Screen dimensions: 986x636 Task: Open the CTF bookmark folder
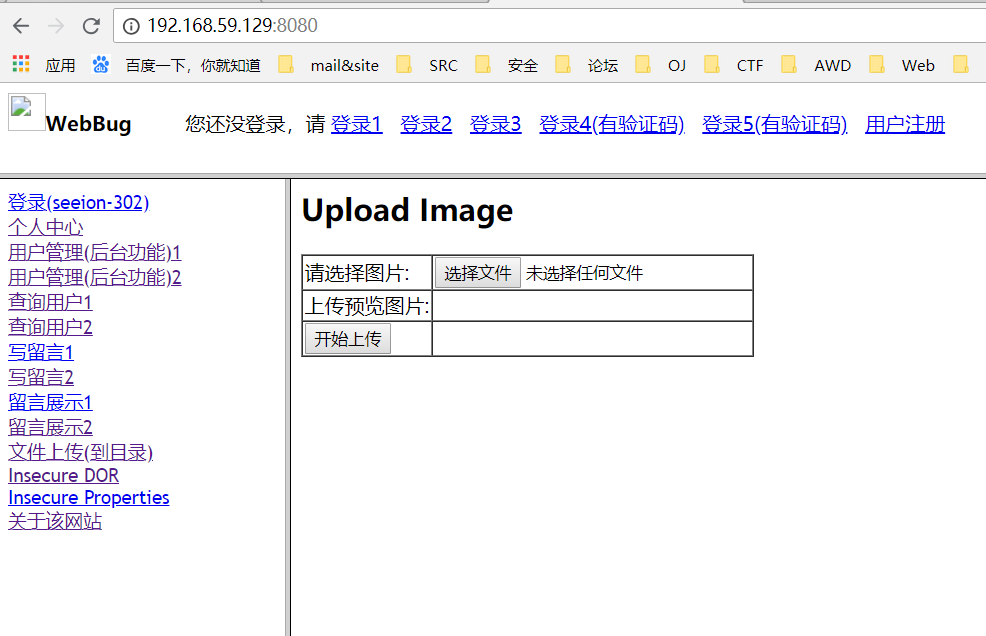(x=734, y=65)
